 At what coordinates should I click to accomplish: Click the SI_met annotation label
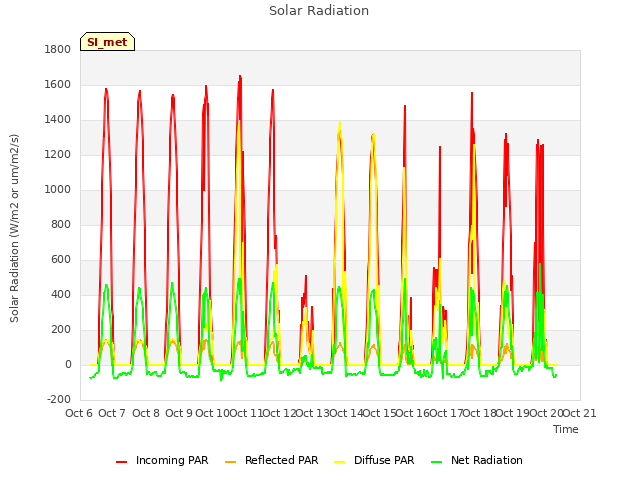click(x=107, y=42)
